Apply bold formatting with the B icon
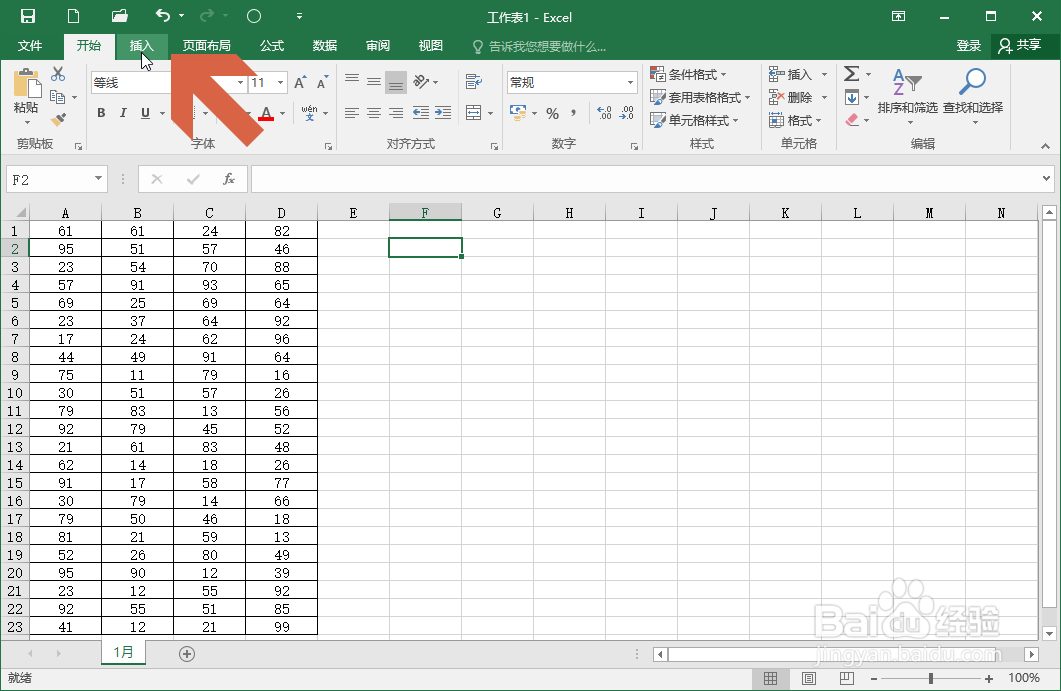1061x691 pixels. [100, 113]
